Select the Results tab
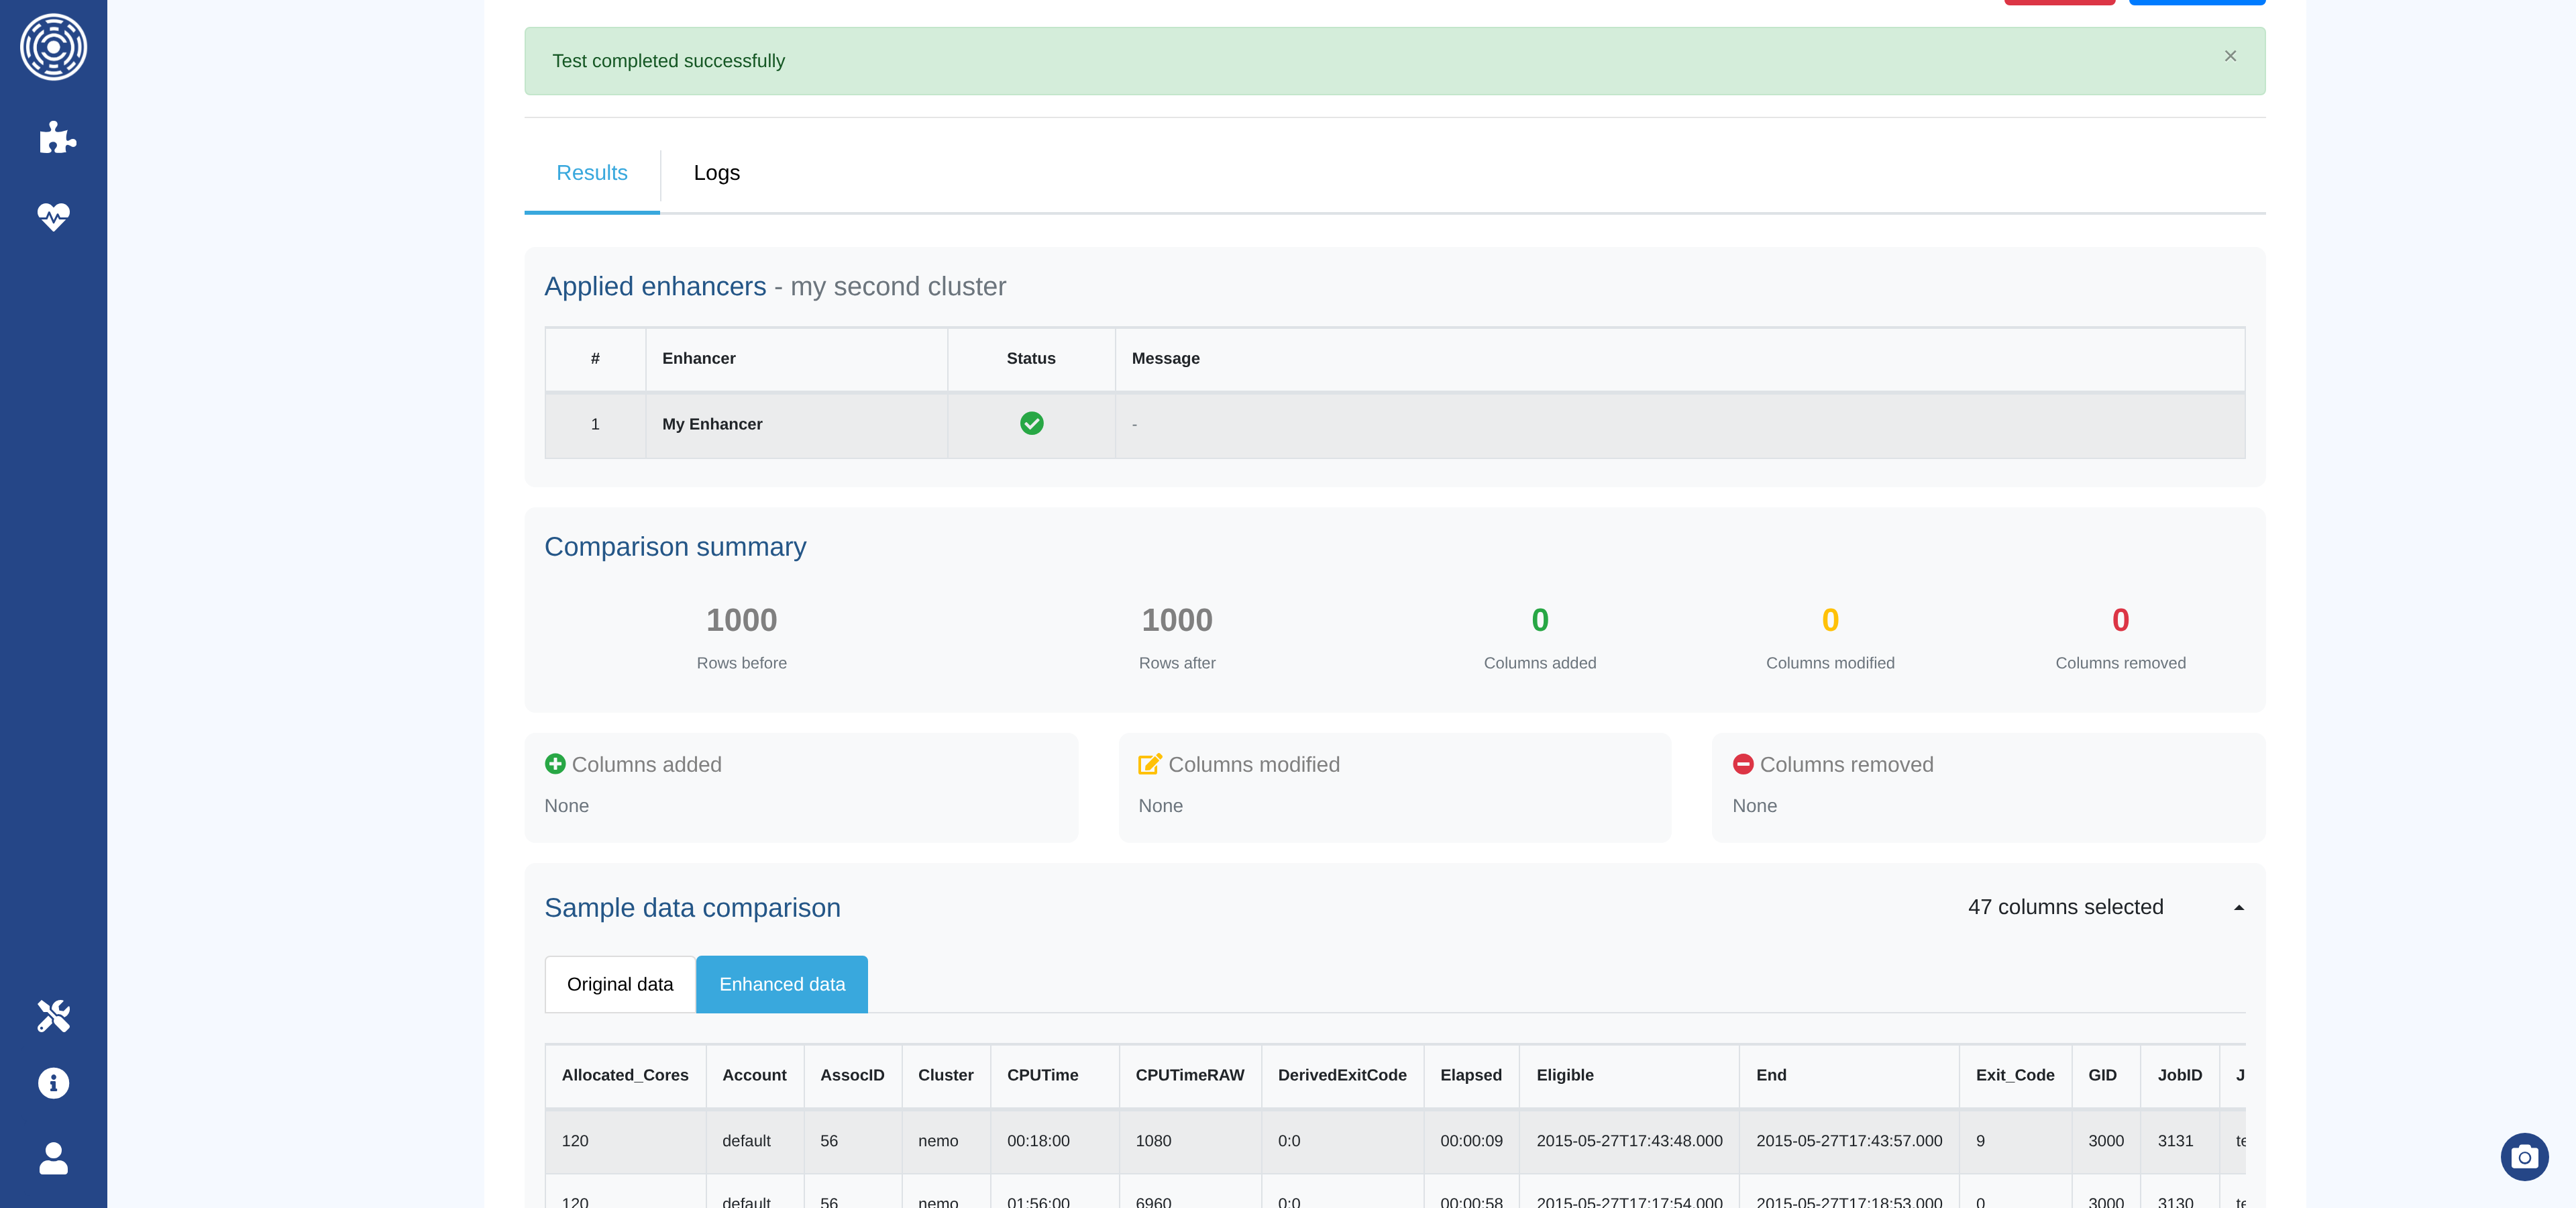Image resolution: width=2576 pixels, height=1208 pixels. click(x=591, y=173)
